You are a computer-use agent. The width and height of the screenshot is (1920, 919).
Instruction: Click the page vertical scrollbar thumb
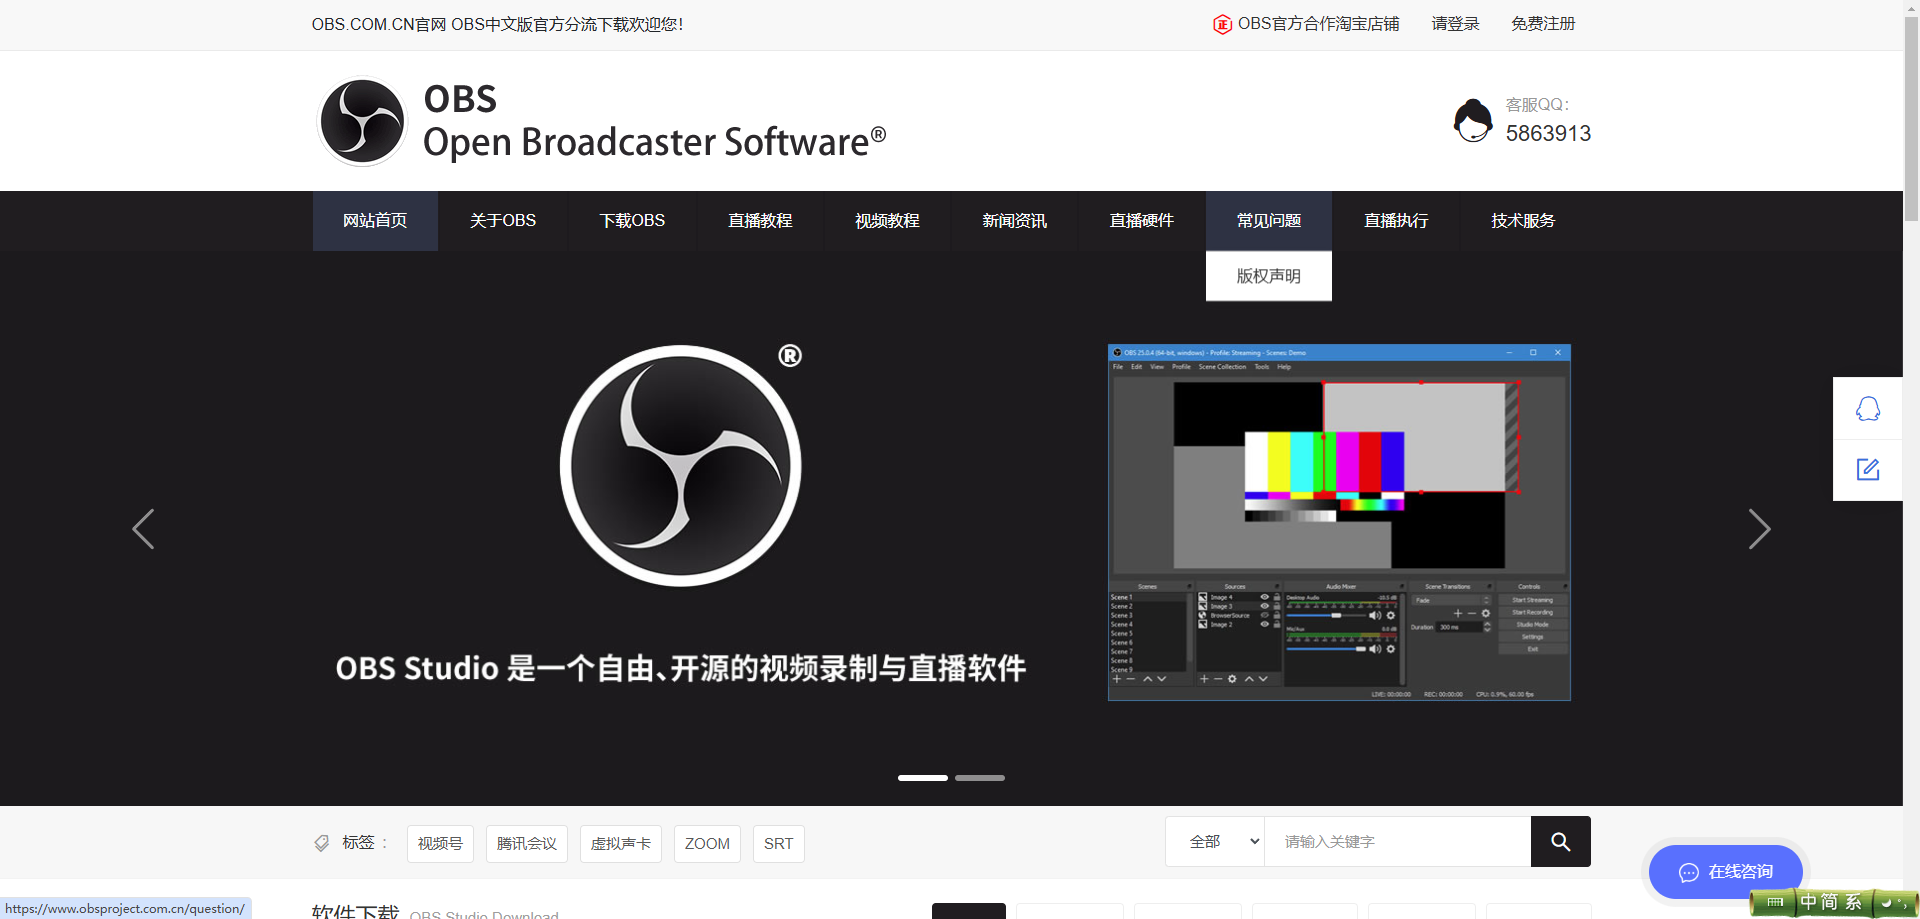tap(1911, 120)
